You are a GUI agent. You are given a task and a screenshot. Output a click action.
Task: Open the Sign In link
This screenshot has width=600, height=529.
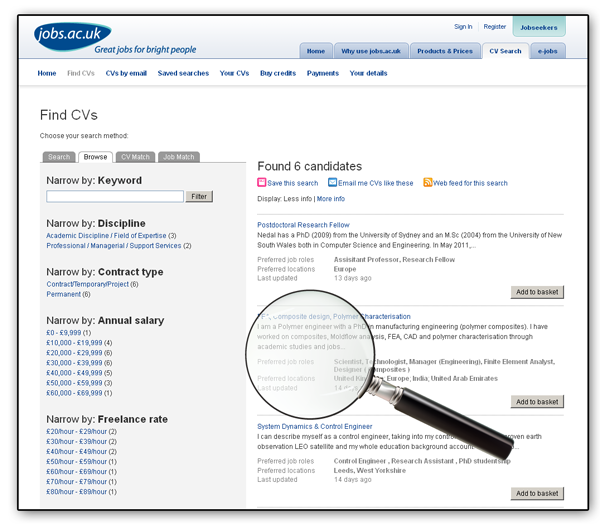click(x=463, y=26)
